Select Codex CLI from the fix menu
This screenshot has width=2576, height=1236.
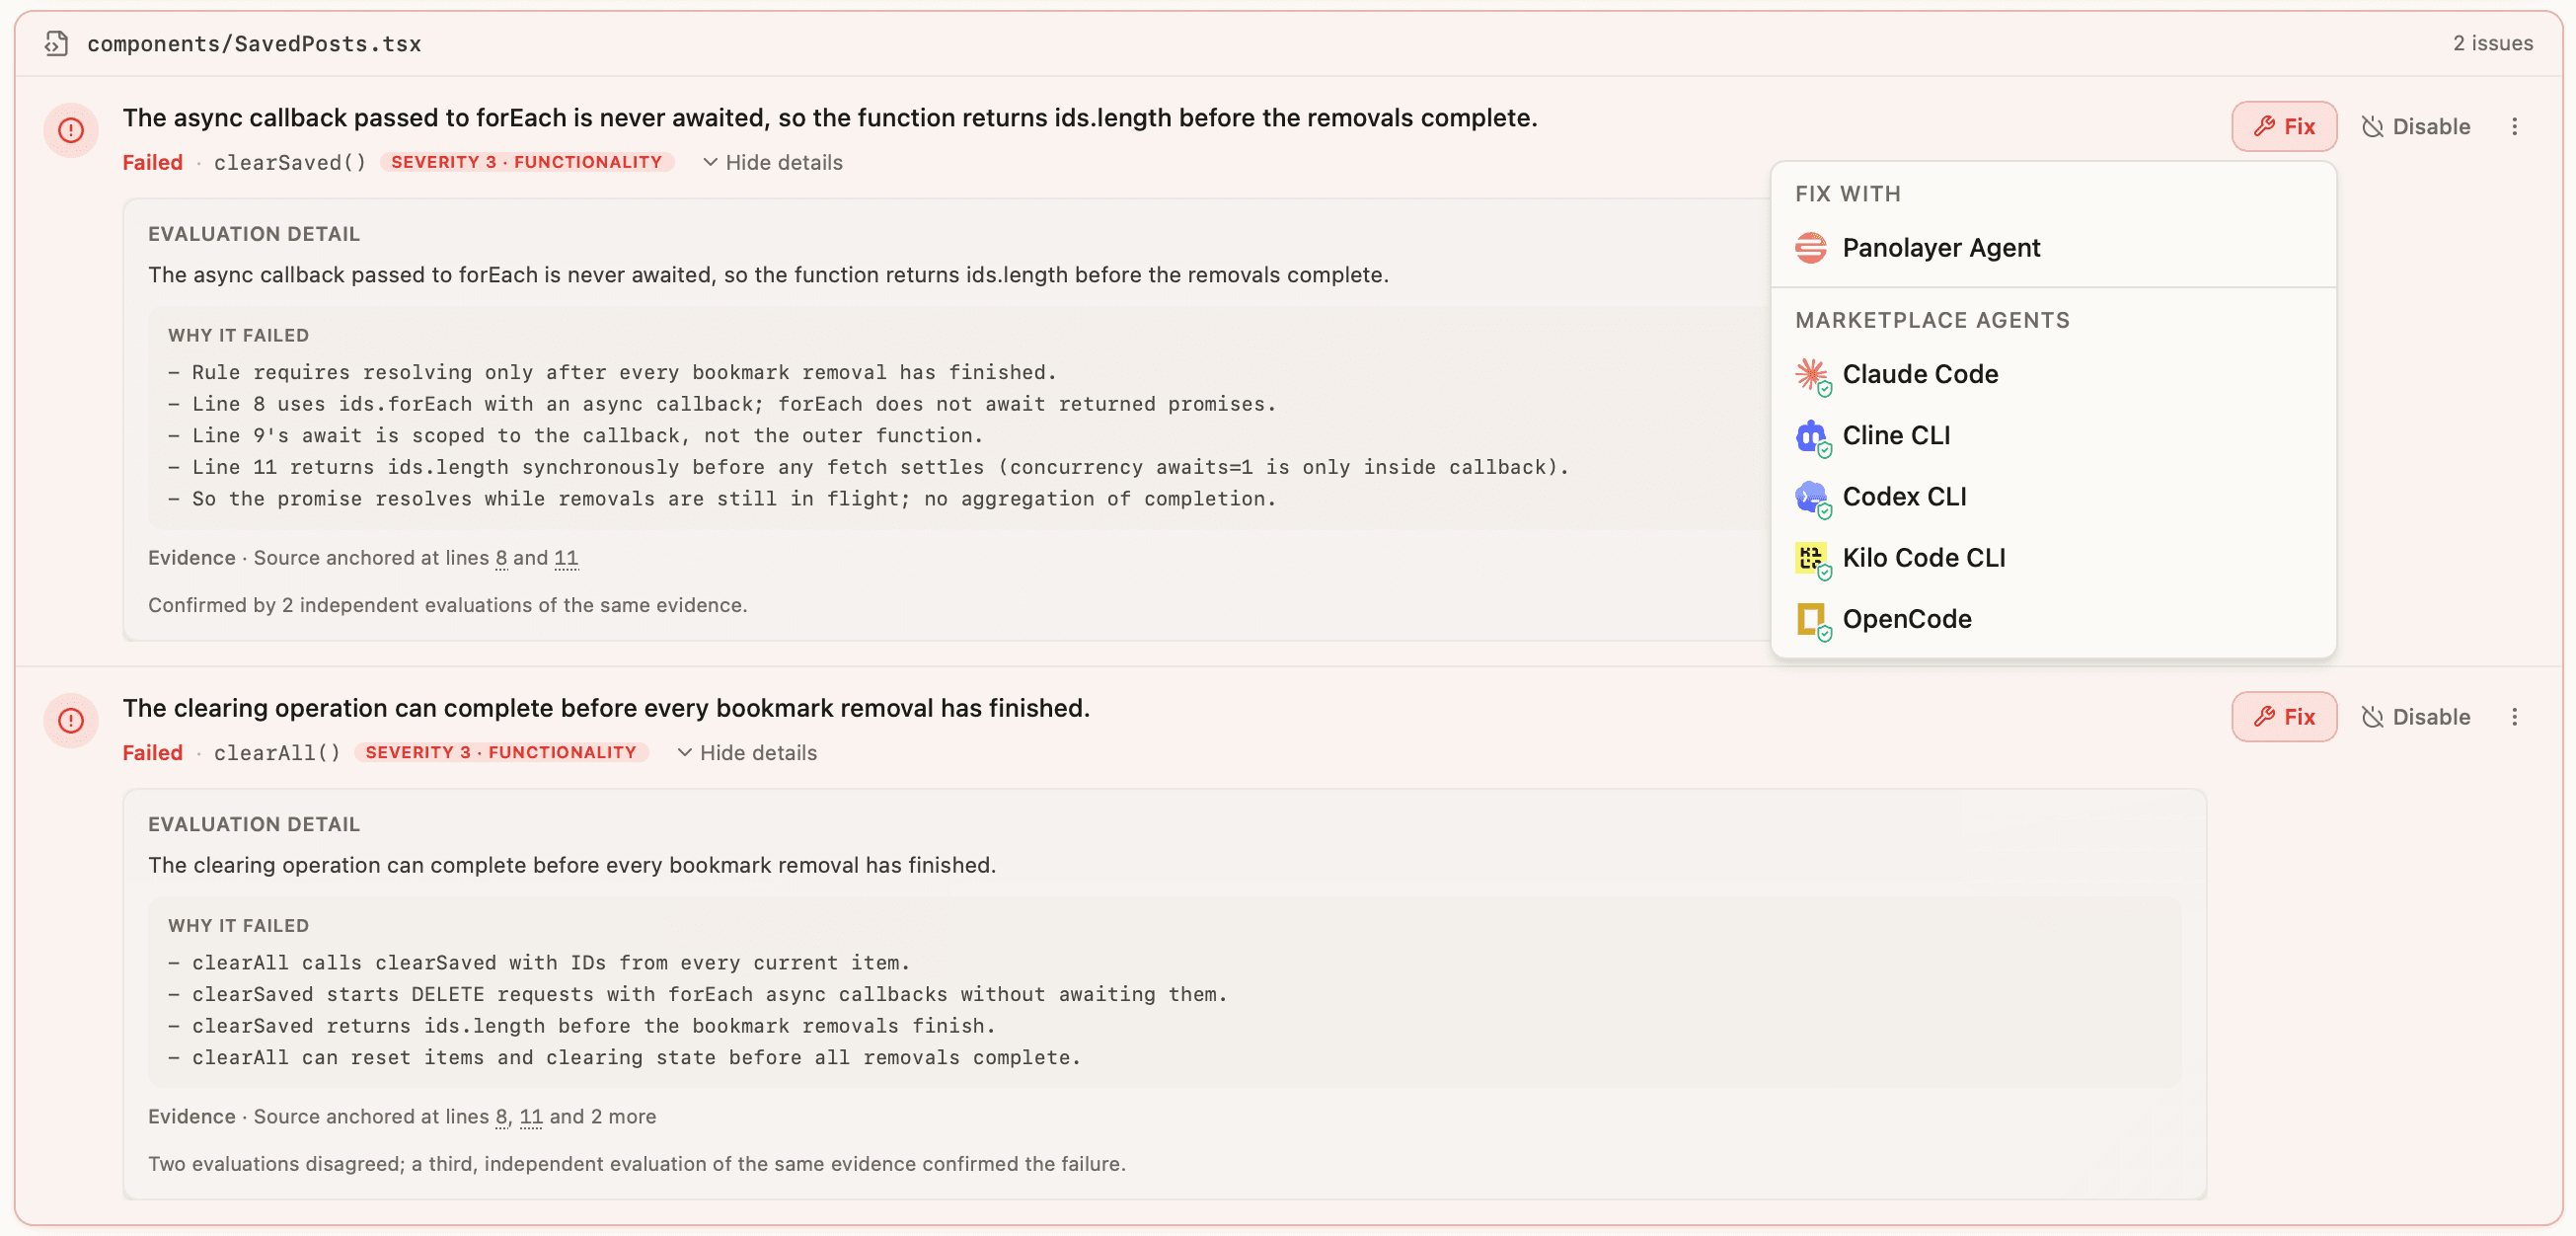coord(2052,496)
